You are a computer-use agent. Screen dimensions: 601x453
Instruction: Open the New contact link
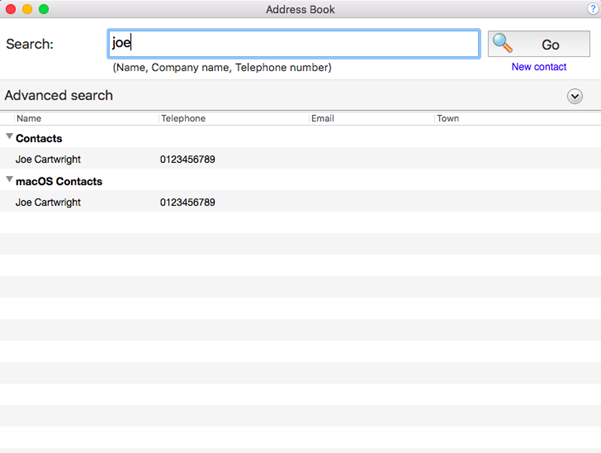pos(539,67)
